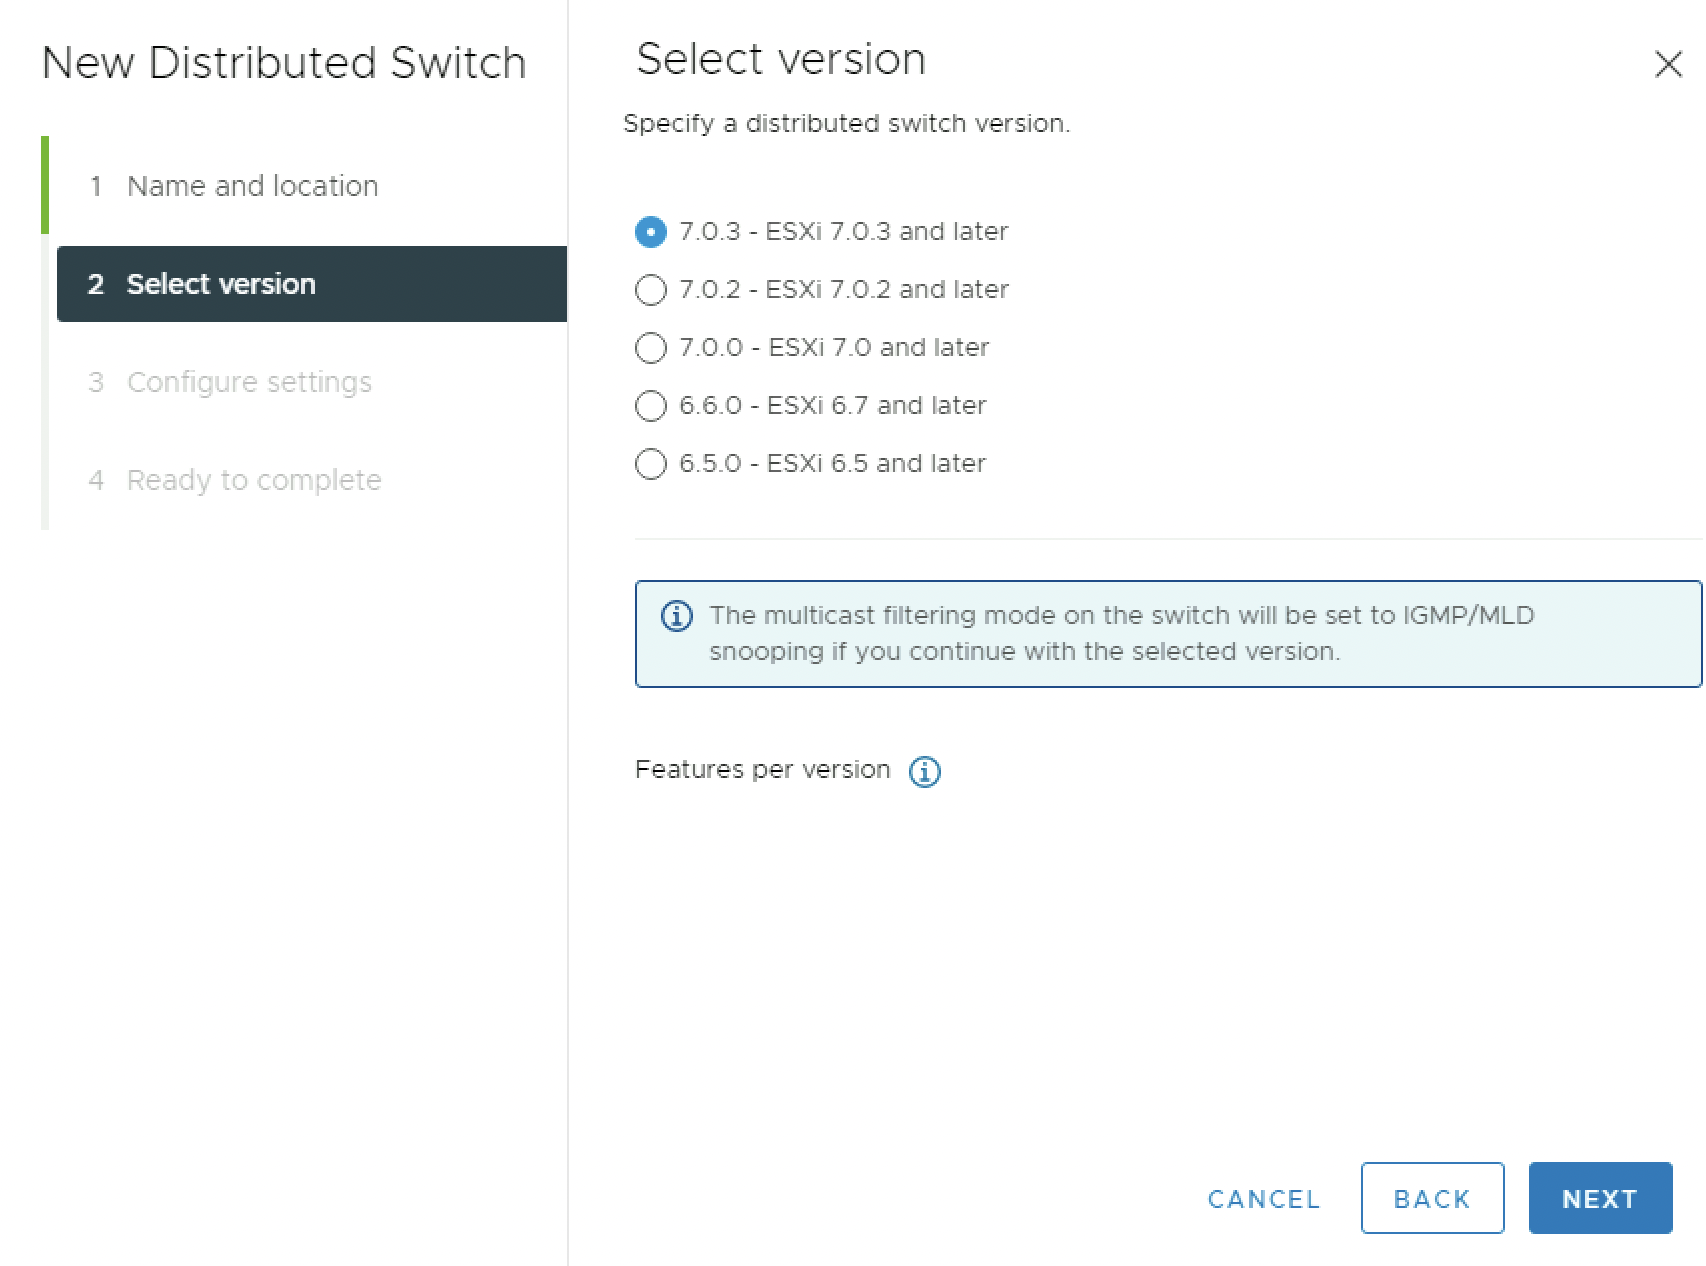Close the New Distributed Switch dialog

1667,64
